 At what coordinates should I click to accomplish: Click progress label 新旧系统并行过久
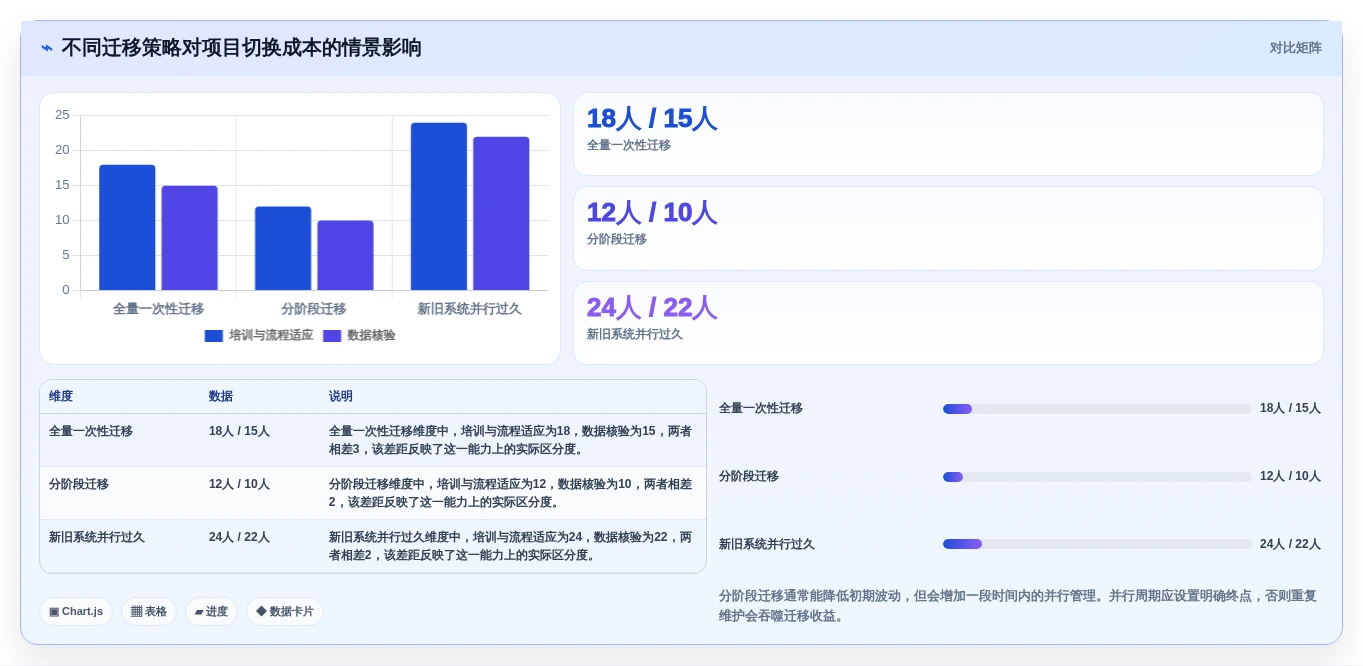click(x=767, y=544)
